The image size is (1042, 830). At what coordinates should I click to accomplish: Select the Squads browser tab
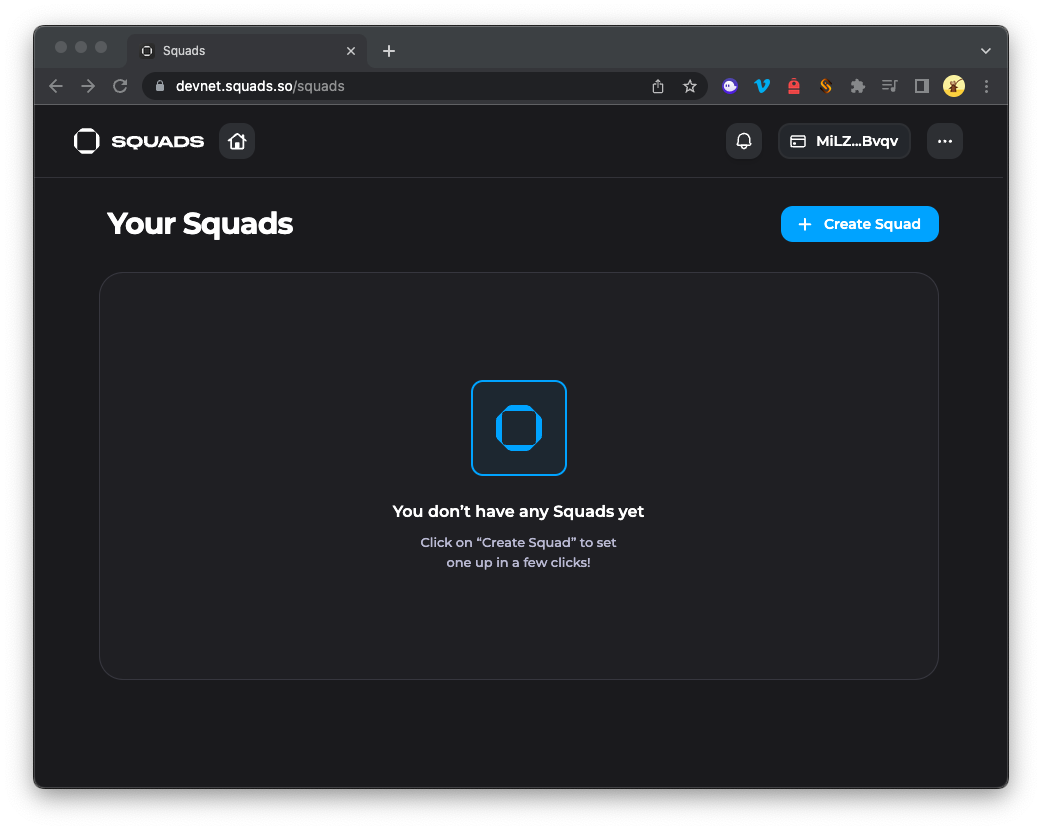point(247,51)
